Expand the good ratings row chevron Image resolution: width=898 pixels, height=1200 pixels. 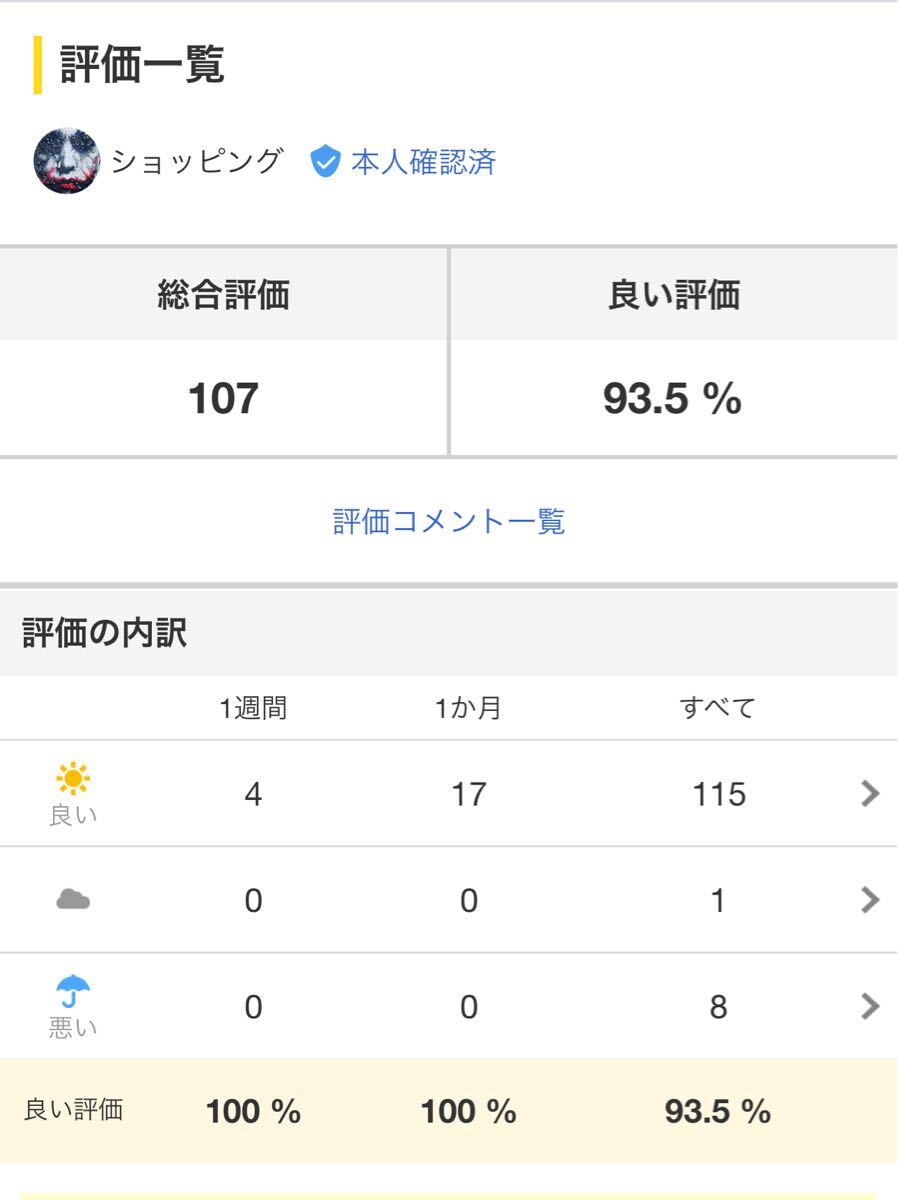(x=870, y=794)
